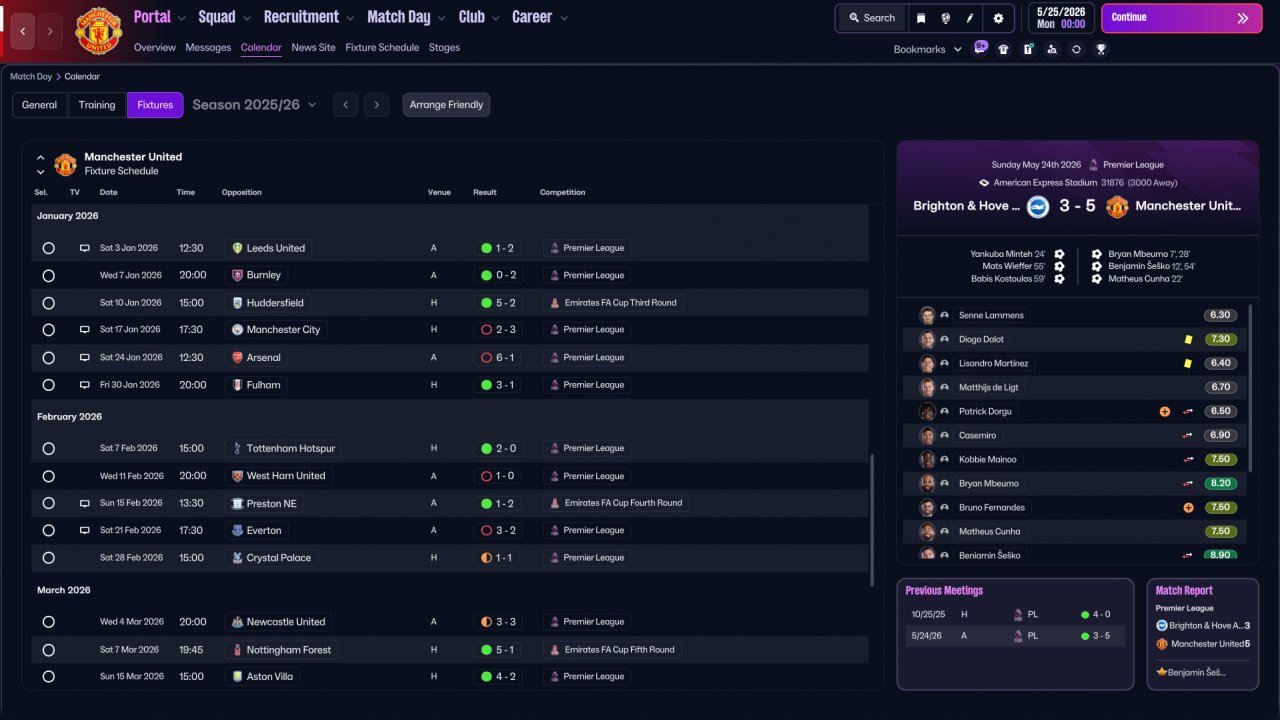Select the Arsenal fixture radio button
This screenshot has height=720, width=1280.
click(x=48, y=357)
